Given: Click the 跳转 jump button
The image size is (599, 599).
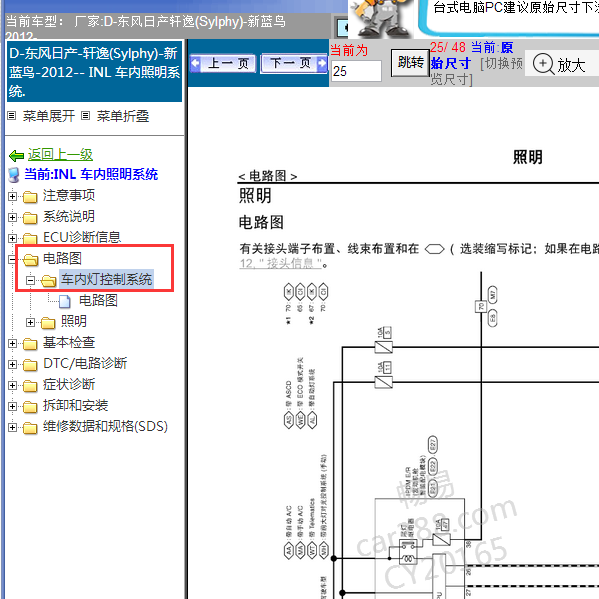Looking at the screenshot, I should pos(410,63).
